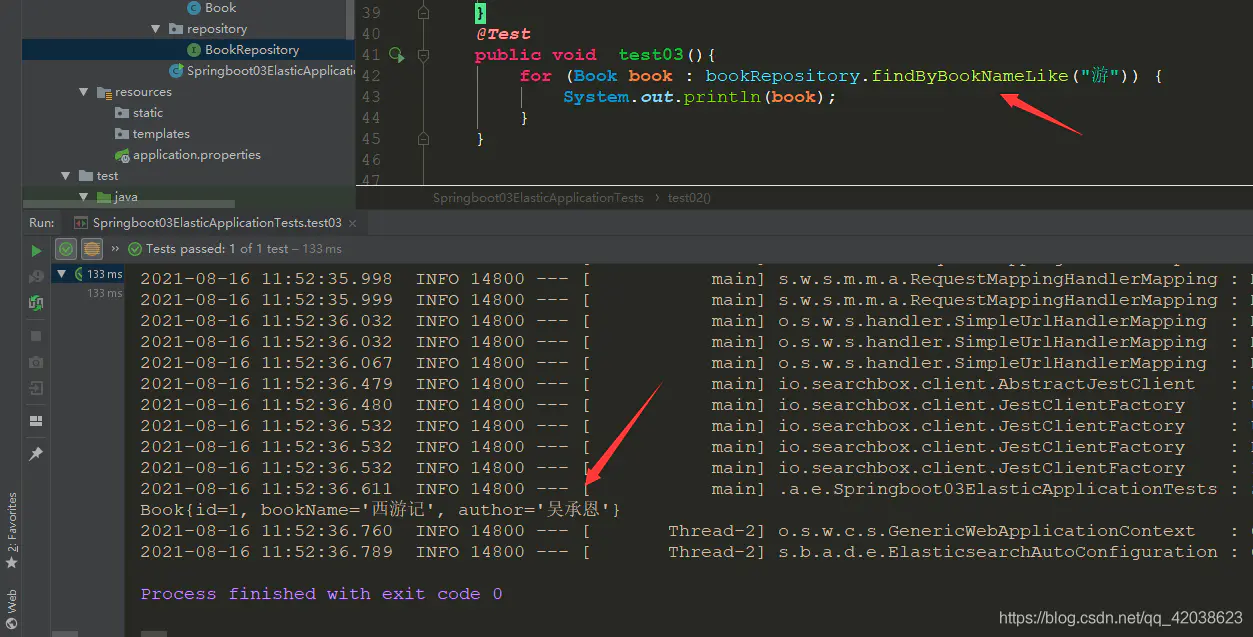Click the test02() breadcrumb

coord(689,198)
